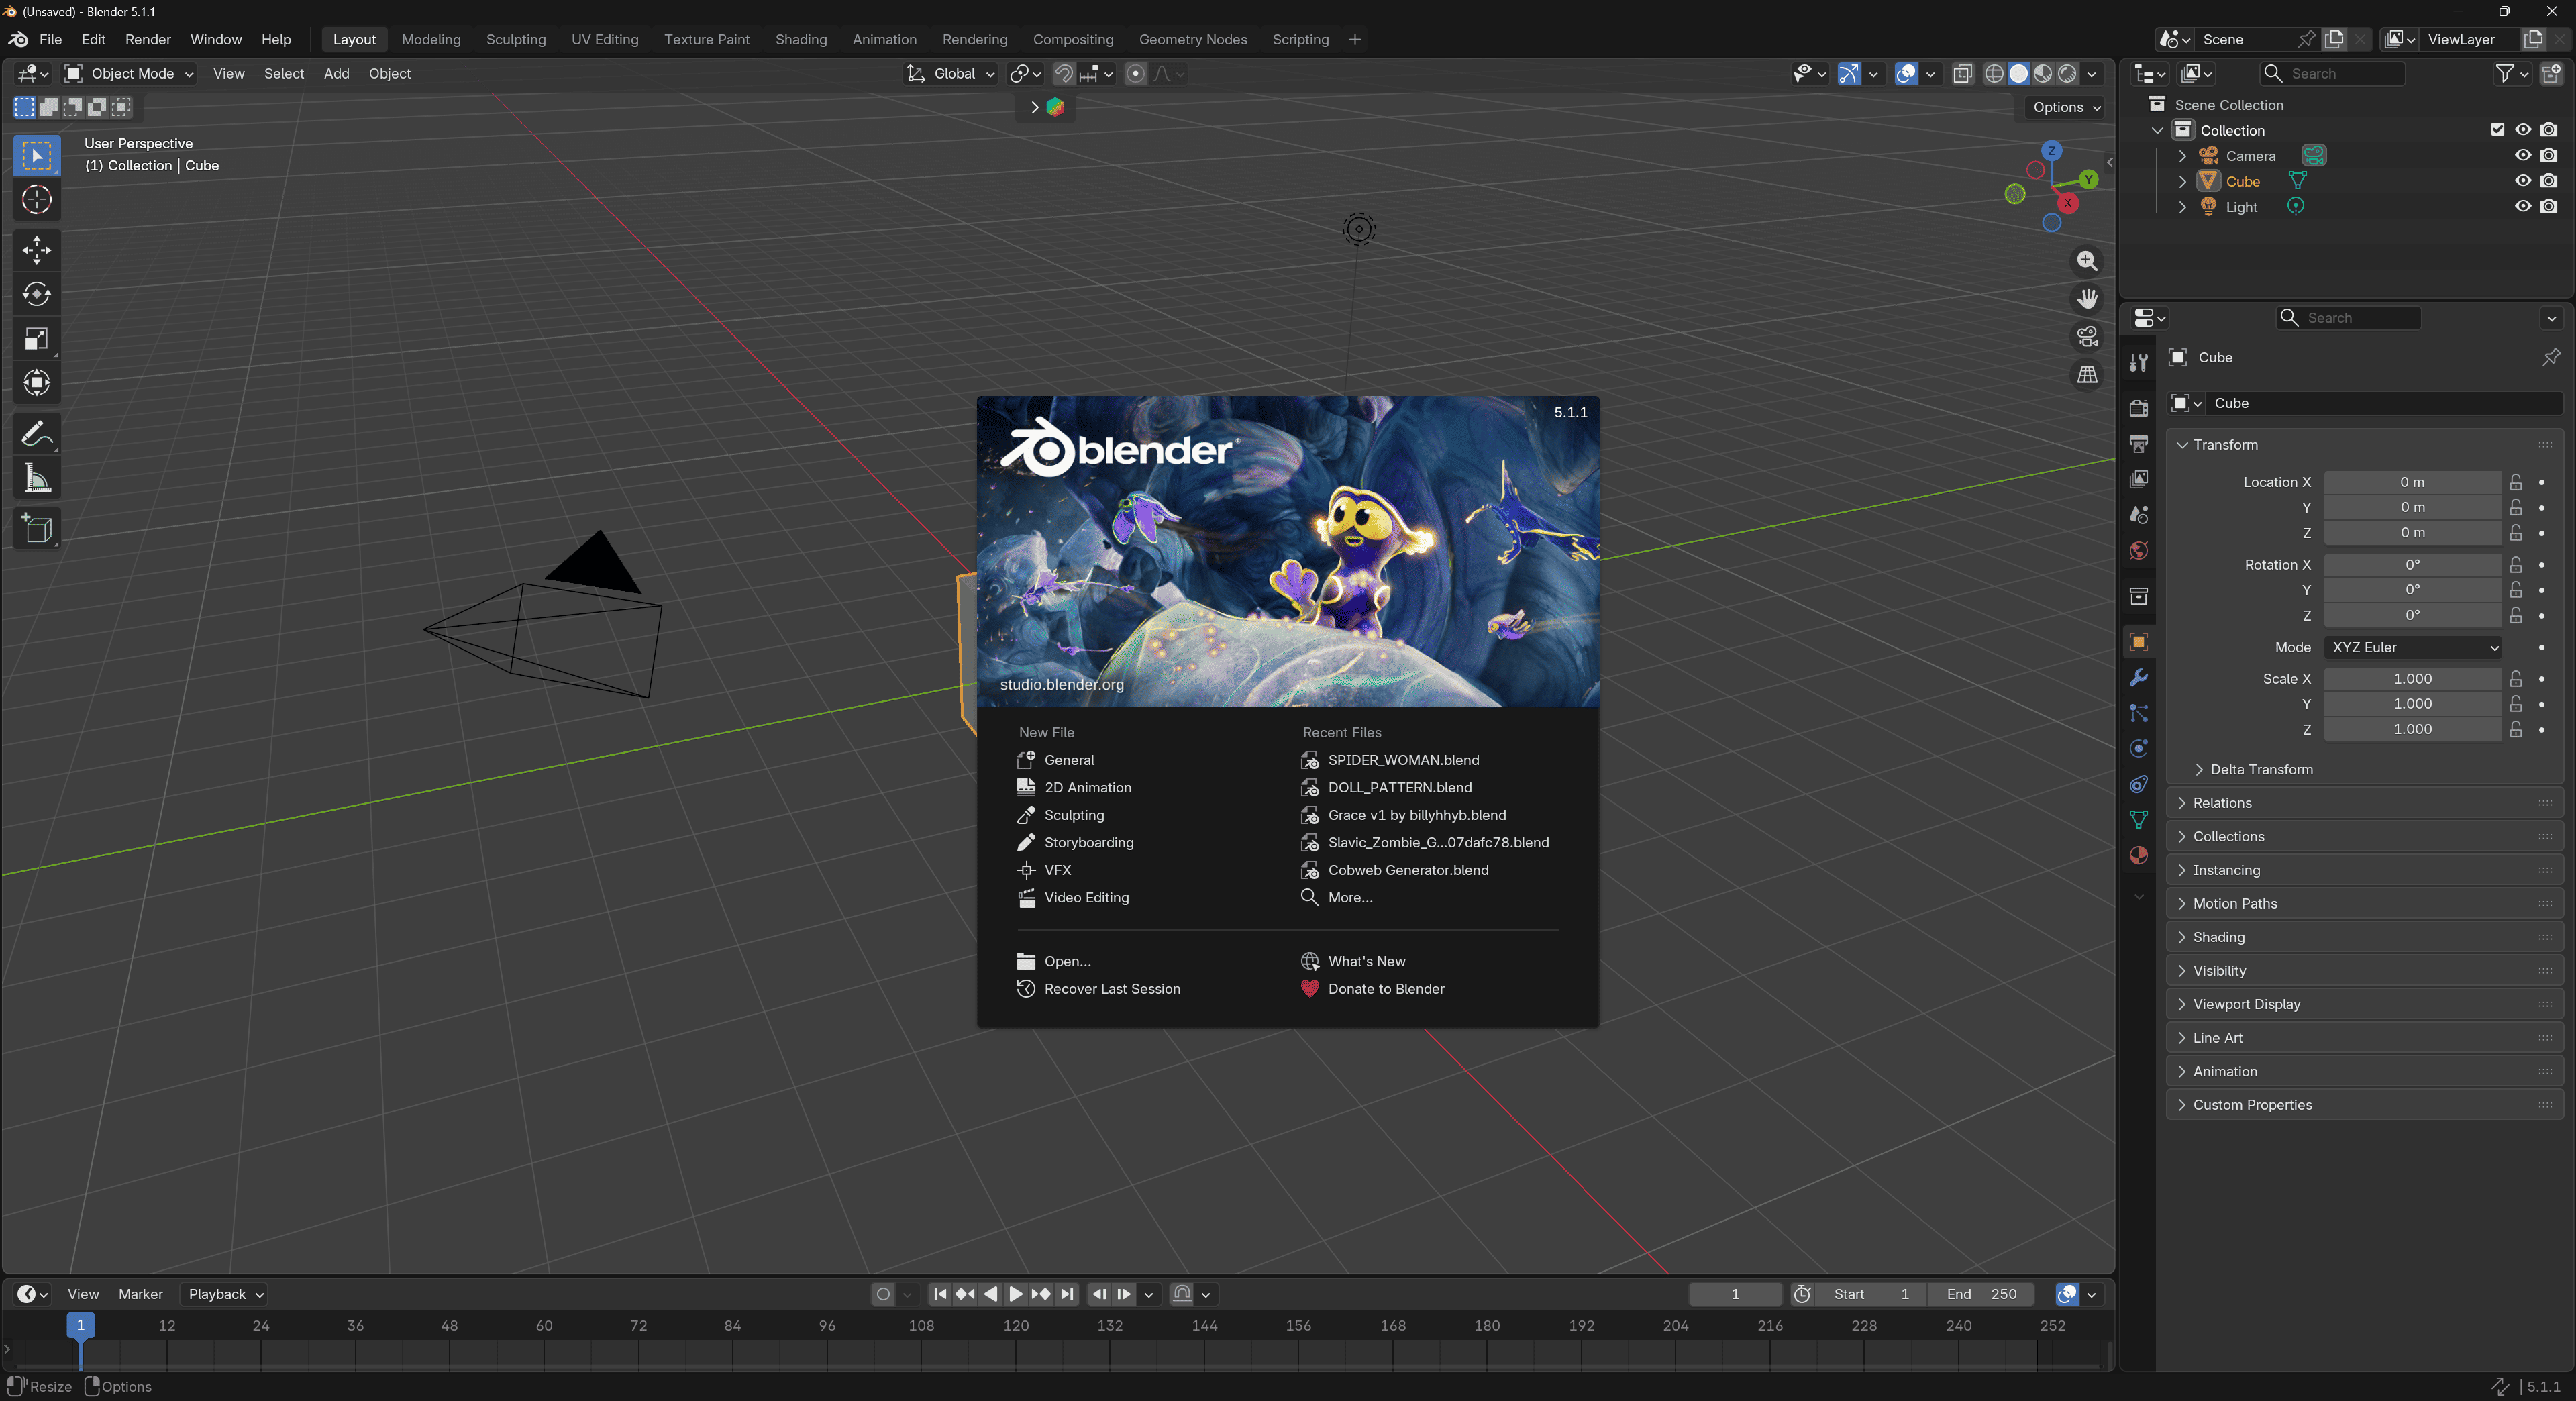
Task: Open the Physics properties tab
Action: point(2139,749)
